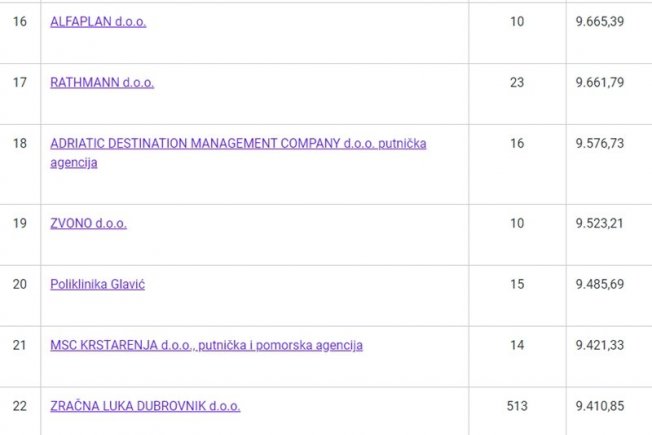Click the 9.576,73 value
Image resolution: width=652 pixels, height=435 pixels.
(x=599, y=144)
